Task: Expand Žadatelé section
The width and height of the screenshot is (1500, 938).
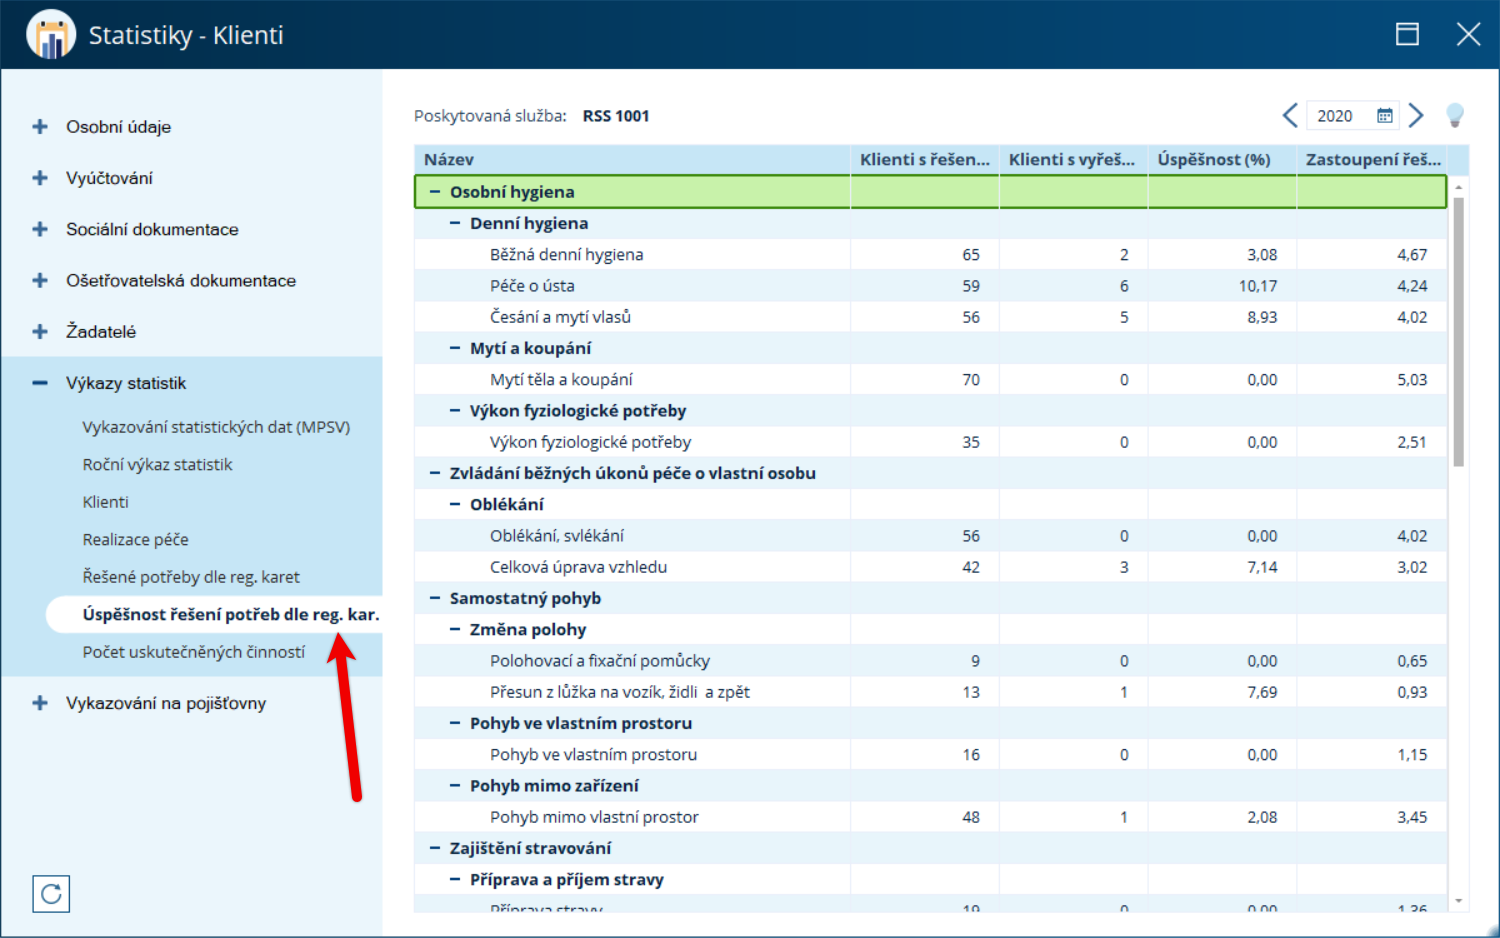Action: [x=40, y=332]
